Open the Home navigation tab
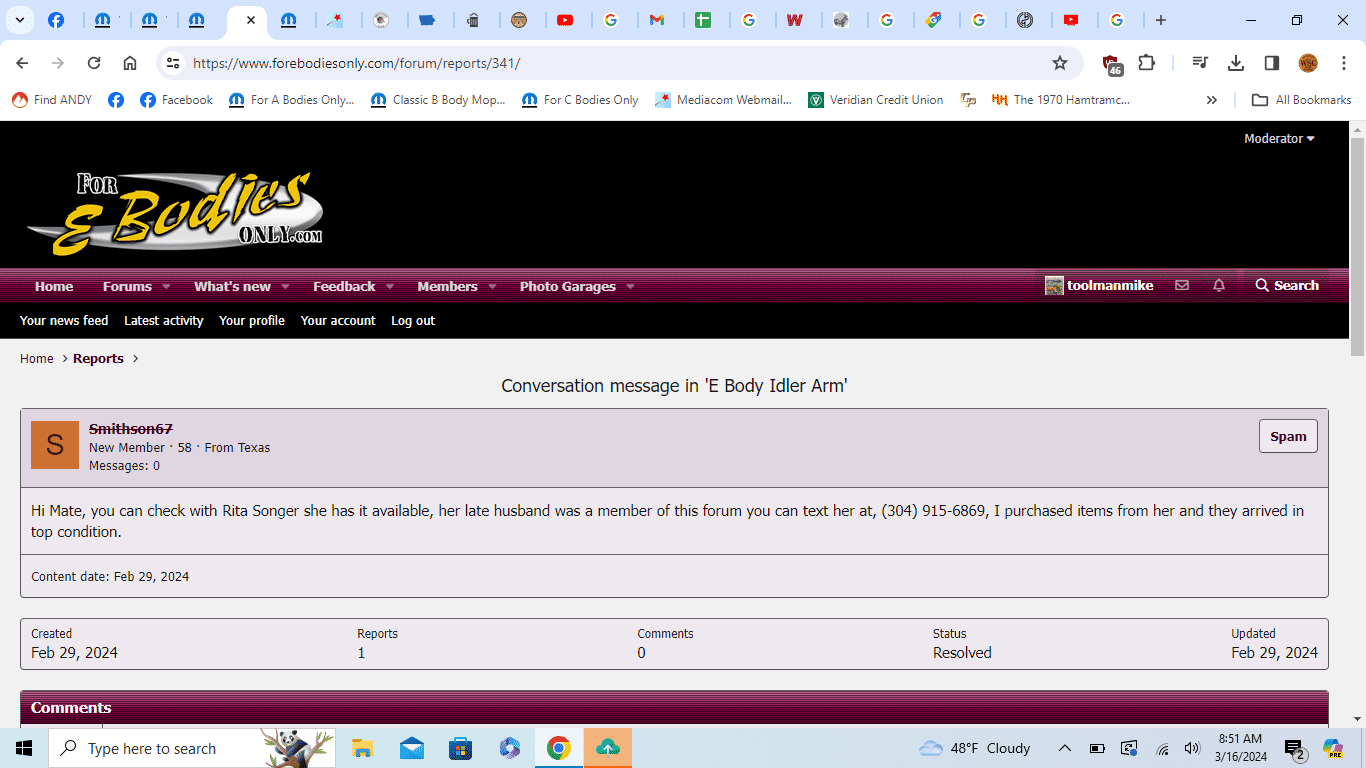 [x=54, y=287]
